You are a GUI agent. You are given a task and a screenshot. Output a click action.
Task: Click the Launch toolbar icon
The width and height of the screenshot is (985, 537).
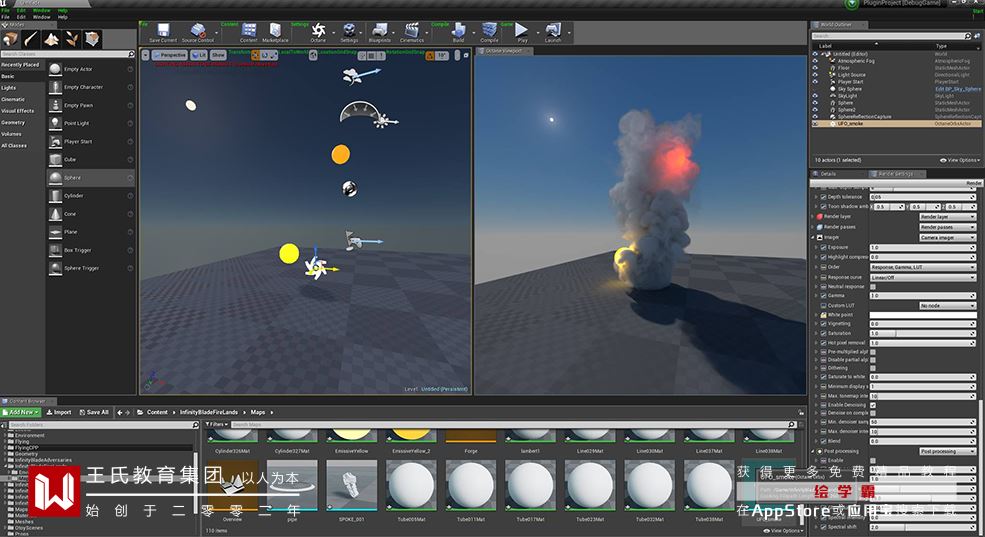pos(553,32)
